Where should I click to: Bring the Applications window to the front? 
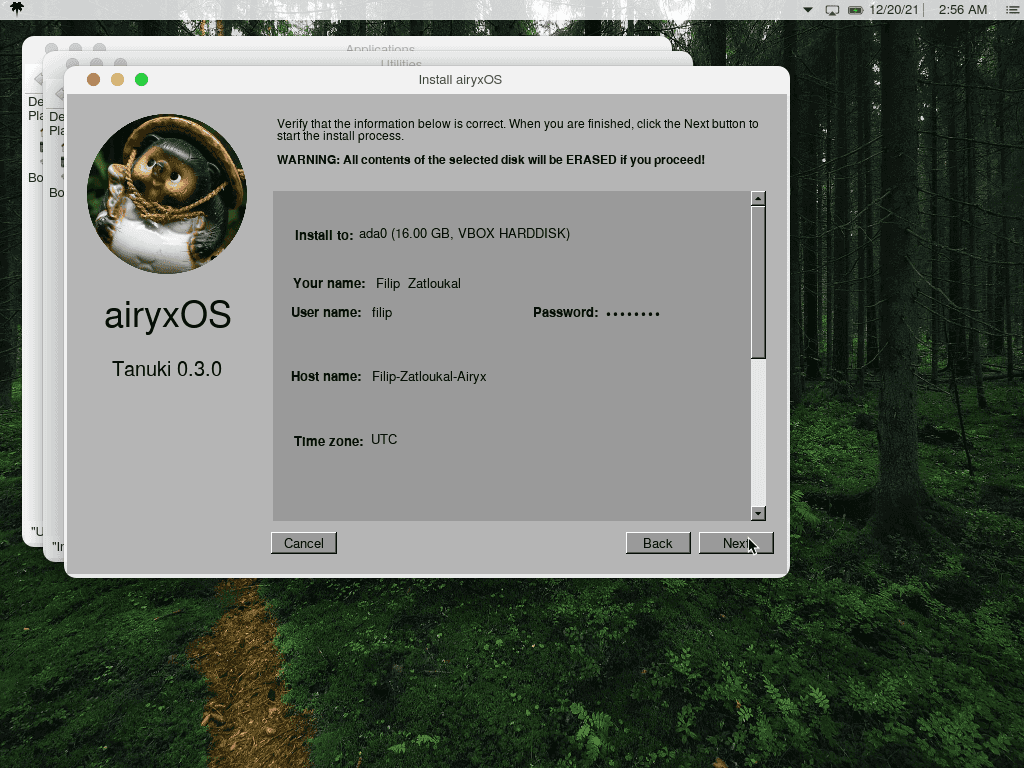(x=380, y=48)
